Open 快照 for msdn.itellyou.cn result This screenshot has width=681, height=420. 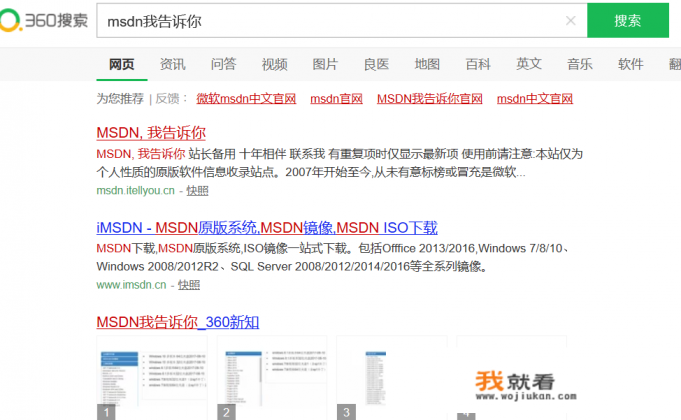tap(198, 191)
